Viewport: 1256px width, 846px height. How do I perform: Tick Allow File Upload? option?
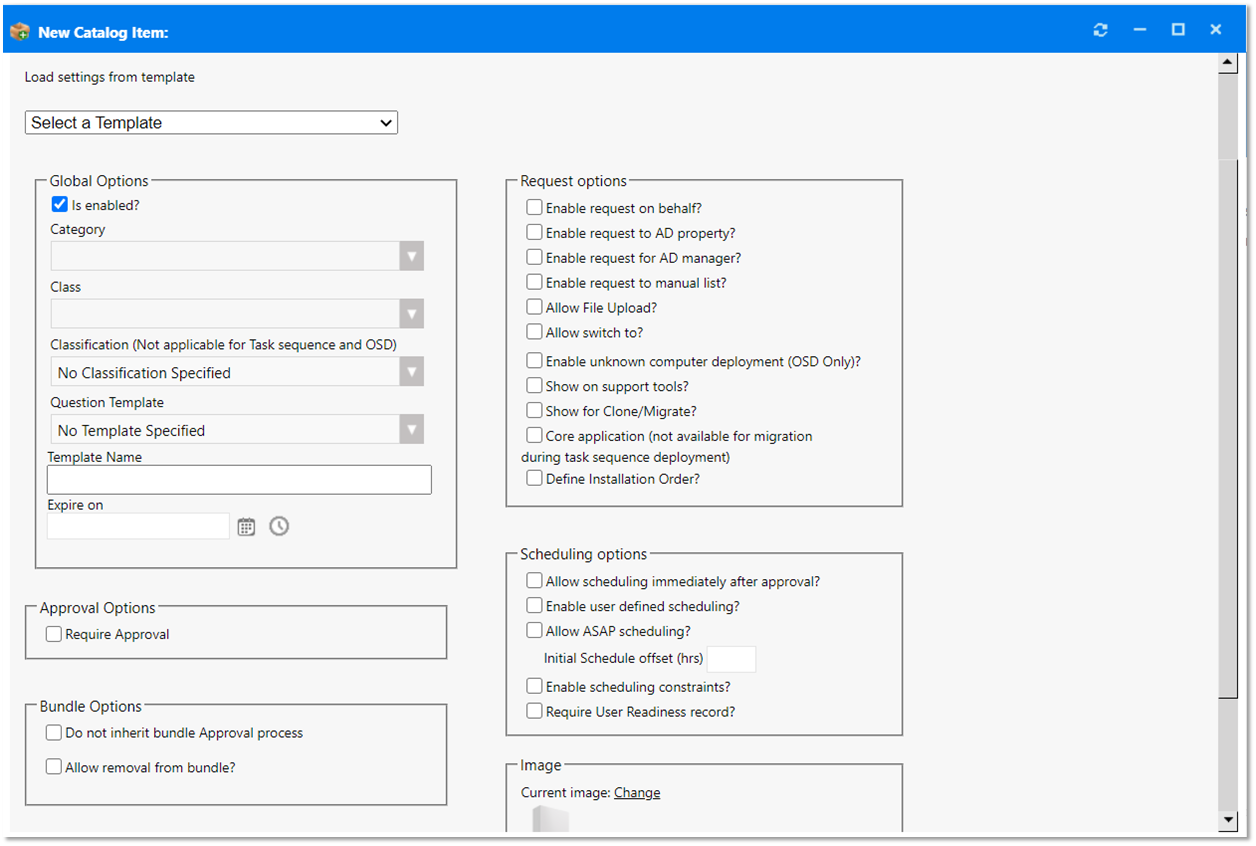click(x=535, y=307)
